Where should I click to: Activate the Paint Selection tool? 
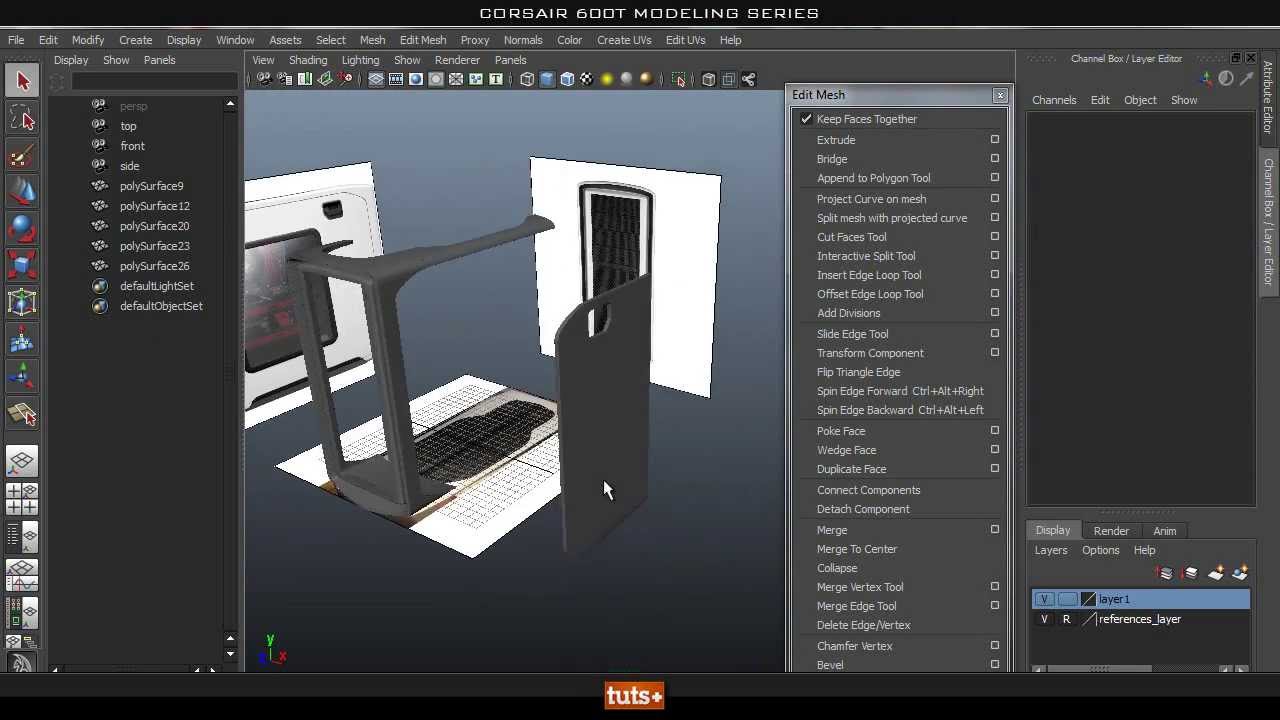[x=22, y=155]
